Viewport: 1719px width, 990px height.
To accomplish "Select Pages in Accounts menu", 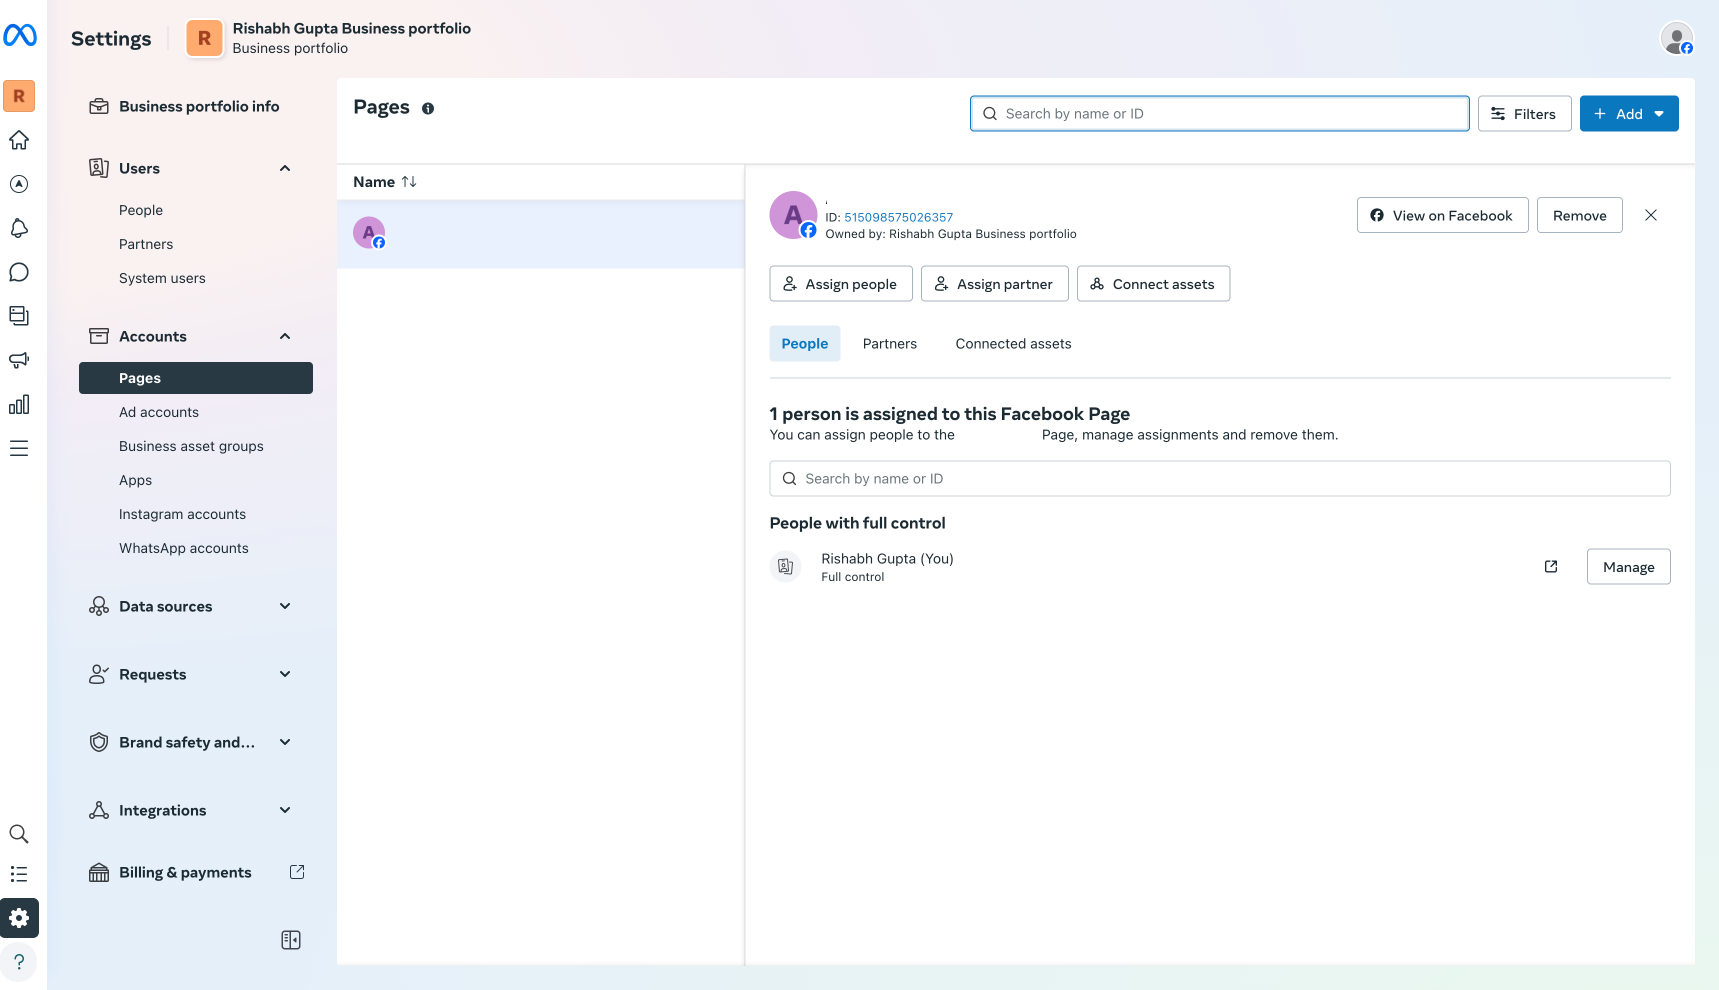I will 196,378.
